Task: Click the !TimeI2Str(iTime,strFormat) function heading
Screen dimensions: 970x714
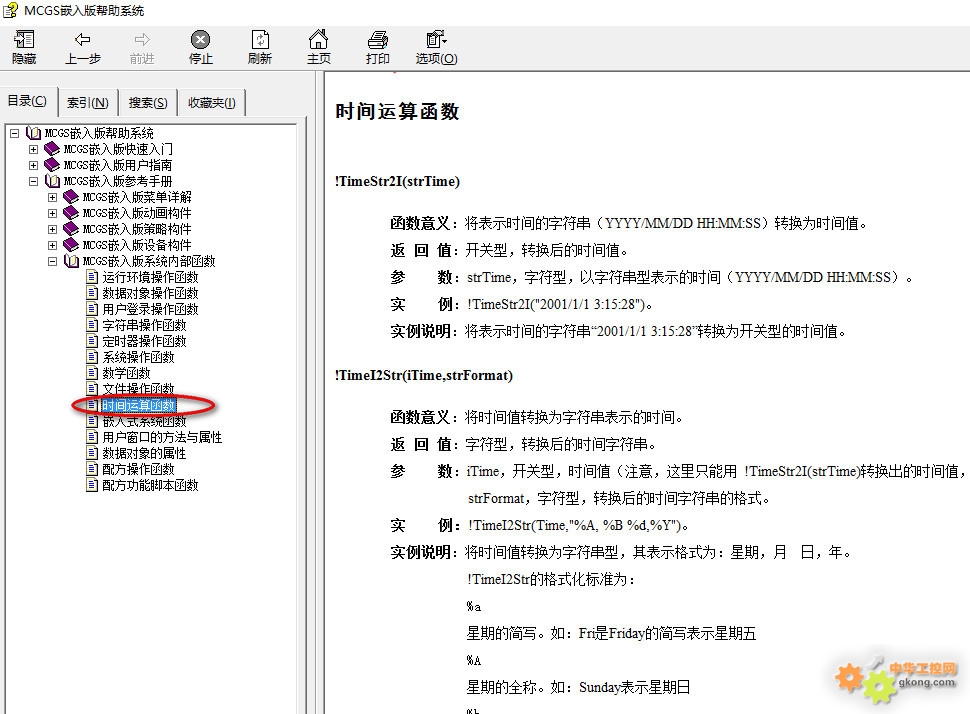Action: [x=424, y=376]
